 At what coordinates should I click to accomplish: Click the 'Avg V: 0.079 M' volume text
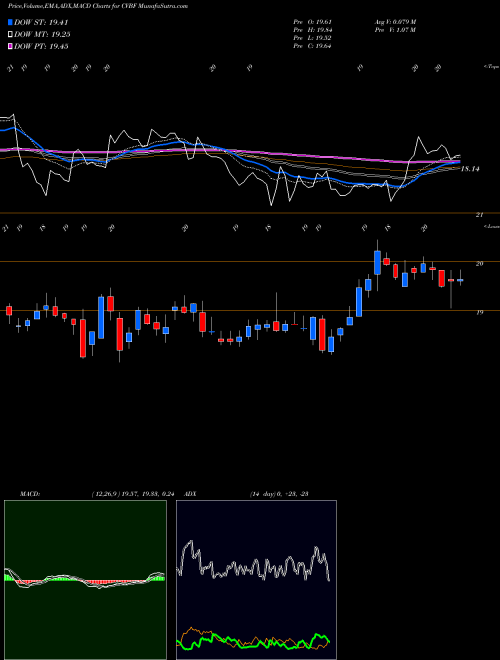pos(395,22)
